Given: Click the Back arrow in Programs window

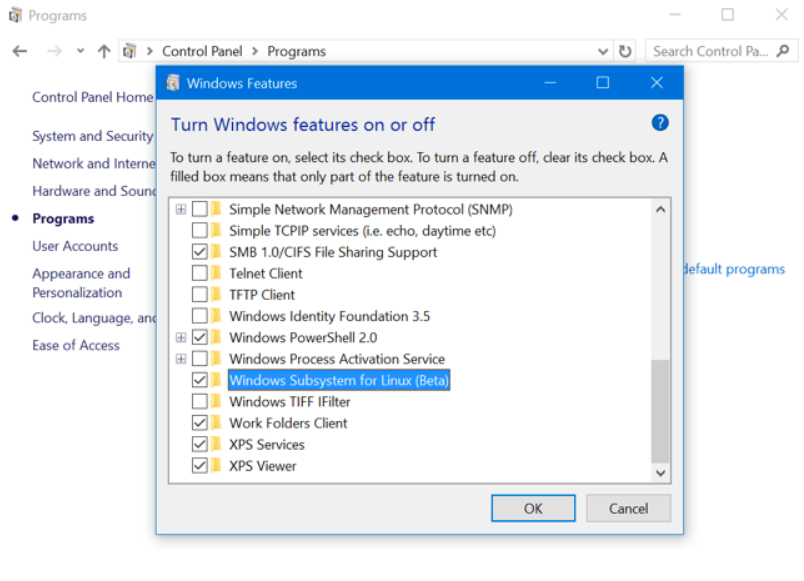Looking at the screenshot, I should click(x=19, y=51).
